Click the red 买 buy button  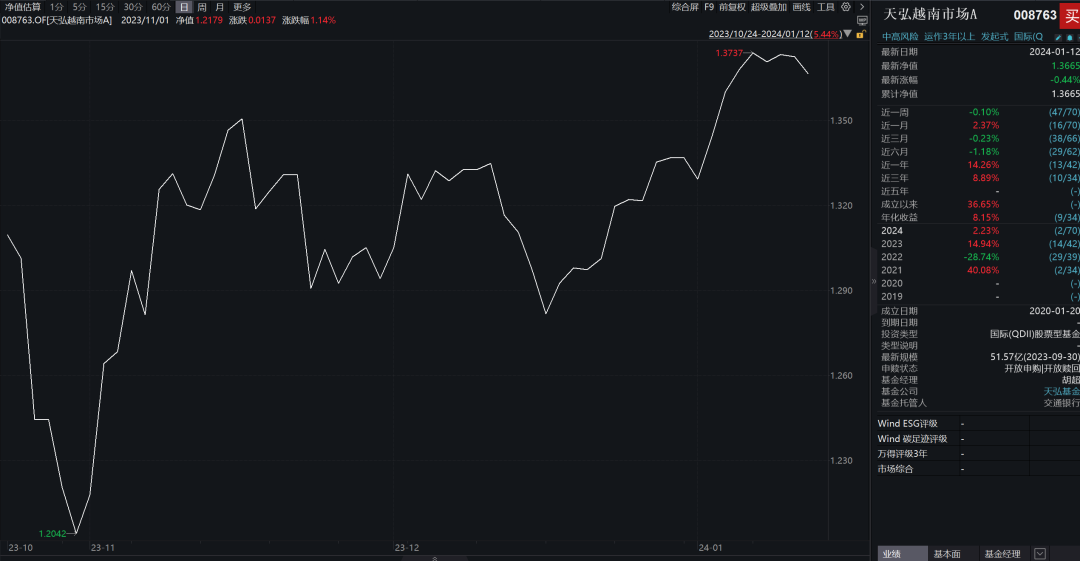[1070, 15]
